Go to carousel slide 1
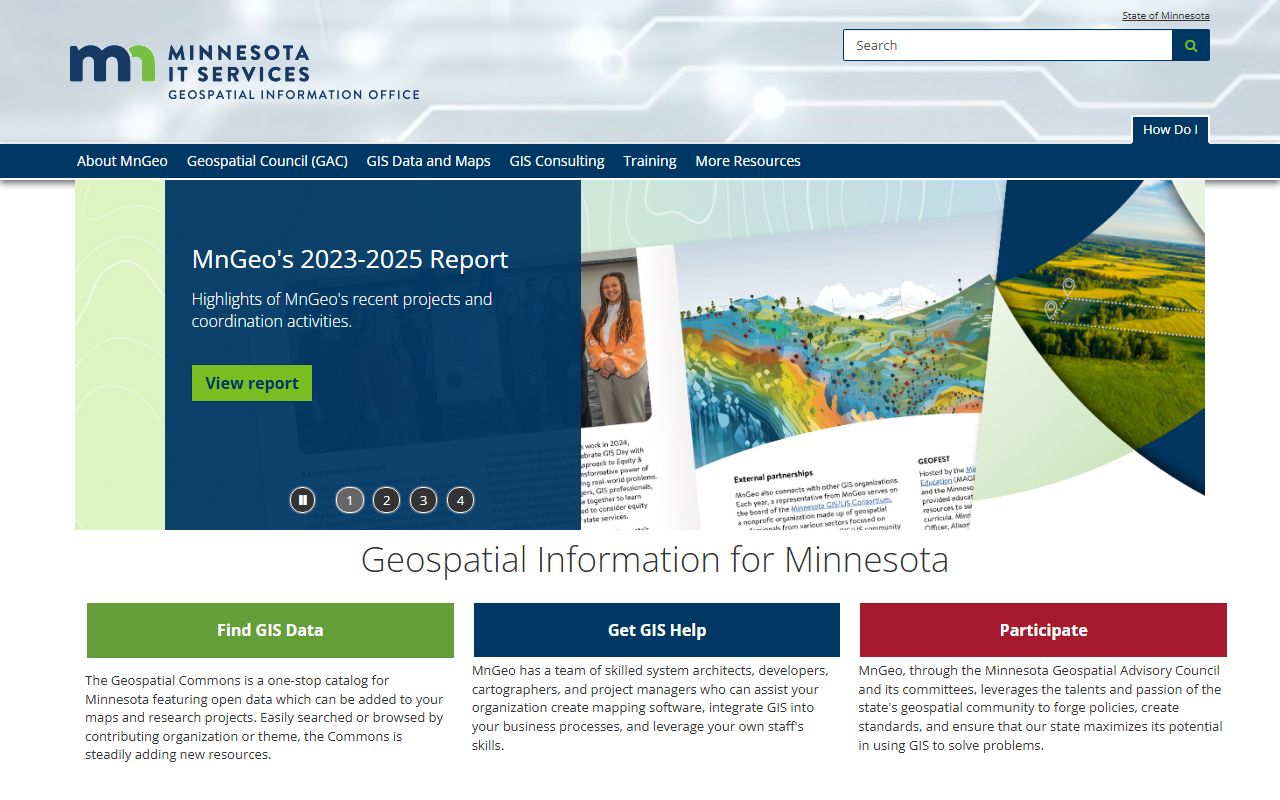Image resolution: width=1280 pixels, height=800 pixels. click(x=350, y=500)
